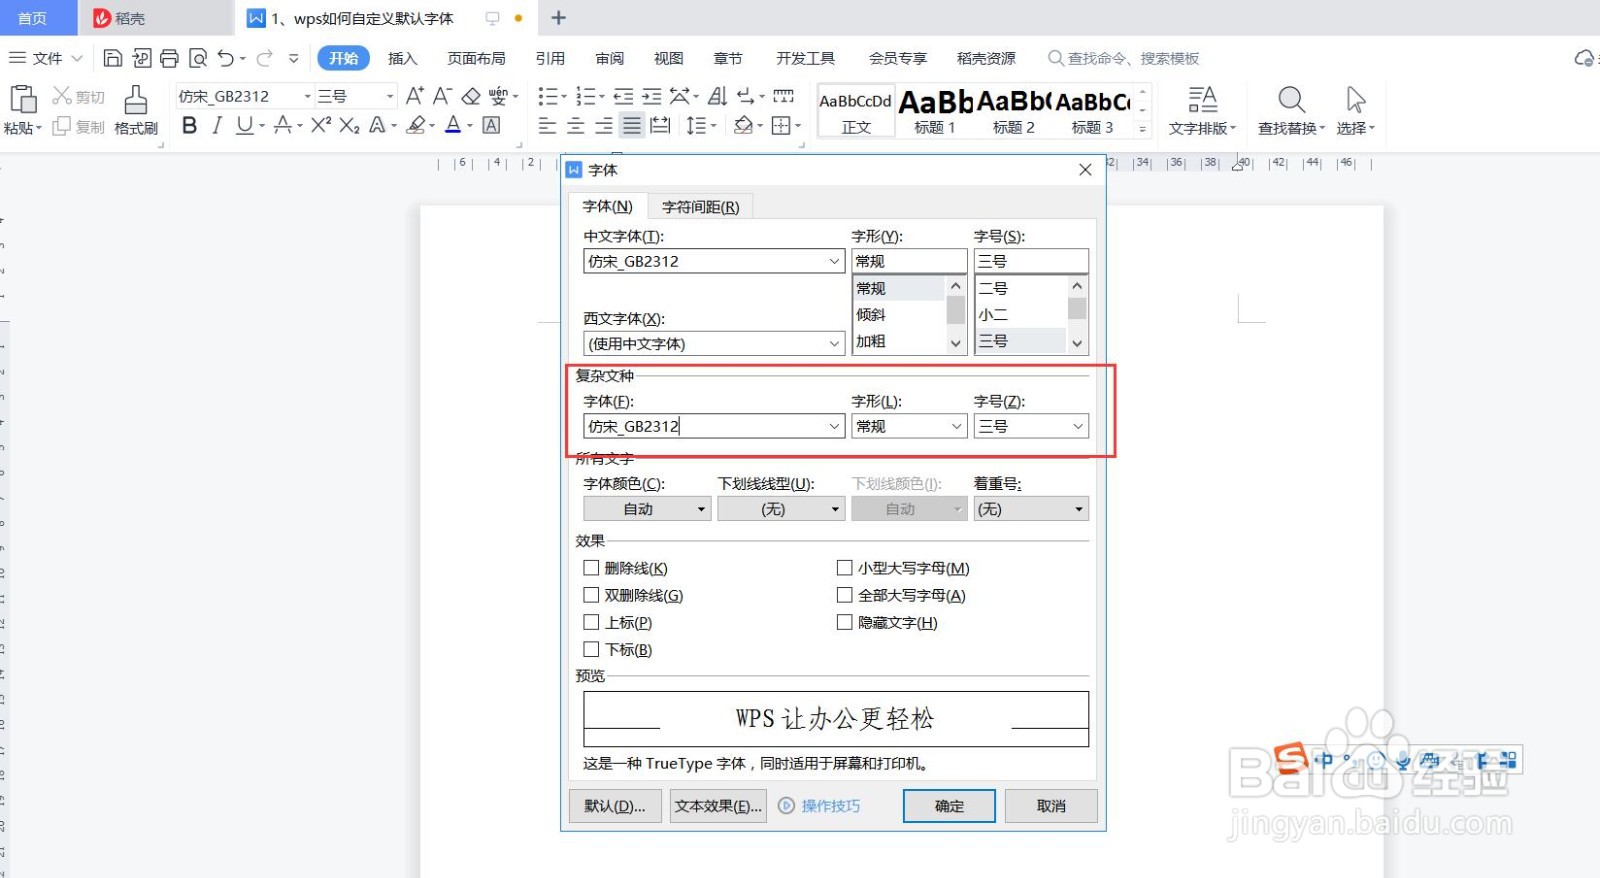Open line spacing icon
This screenshot has height=878, width=1600.
tap(695, 125)
